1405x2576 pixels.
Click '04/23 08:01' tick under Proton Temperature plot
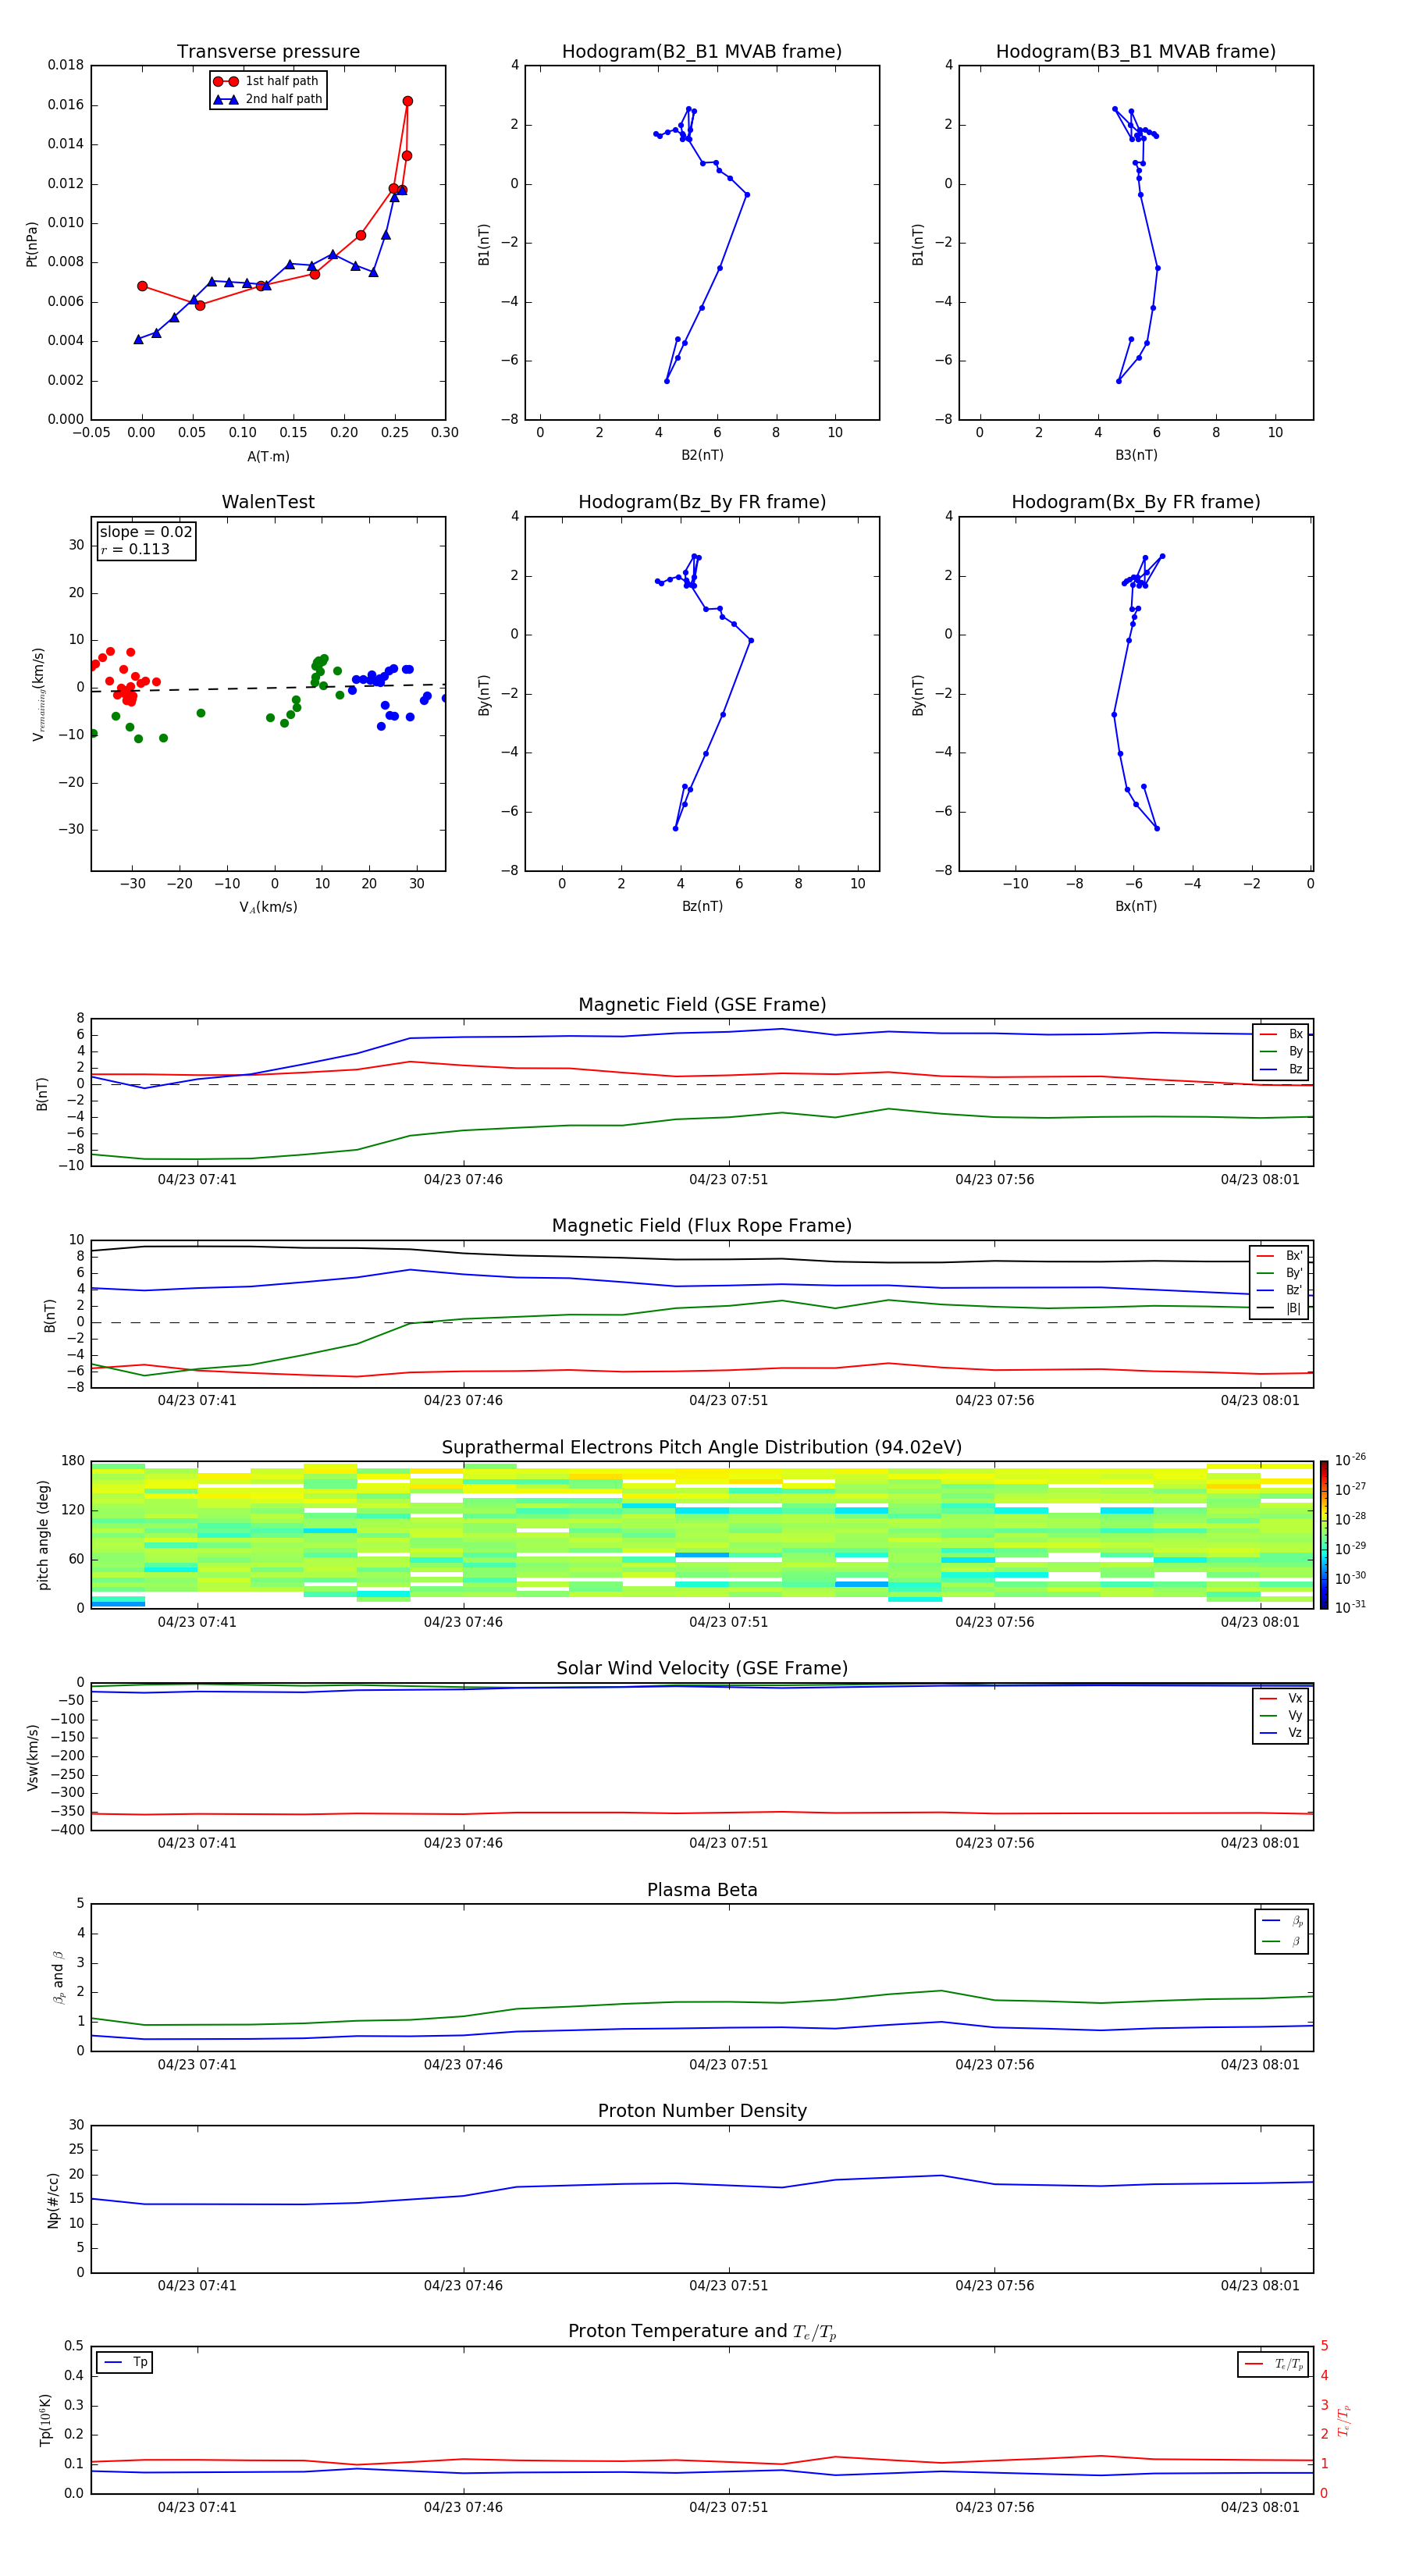click(1260, 2507)
